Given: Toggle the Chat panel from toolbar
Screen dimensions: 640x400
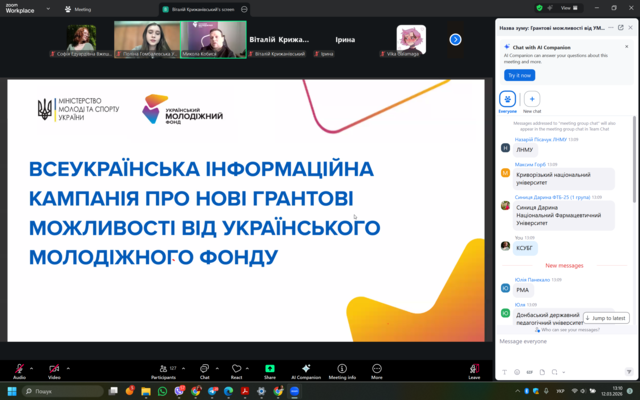Looking at the screenshot, I should [204, 369].
